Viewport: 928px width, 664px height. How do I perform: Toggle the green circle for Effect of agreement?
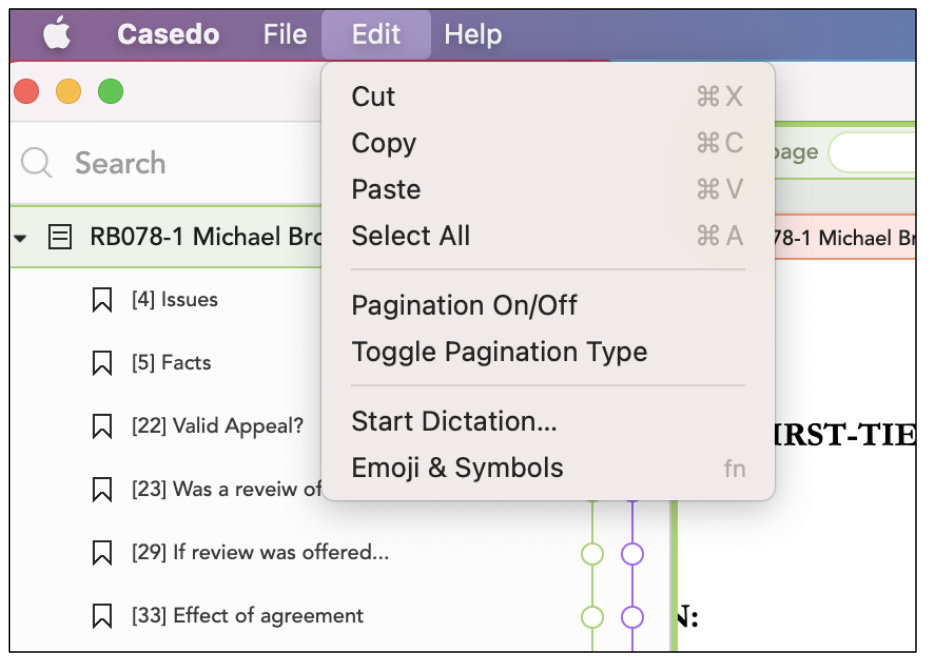(x=592, y=617)
